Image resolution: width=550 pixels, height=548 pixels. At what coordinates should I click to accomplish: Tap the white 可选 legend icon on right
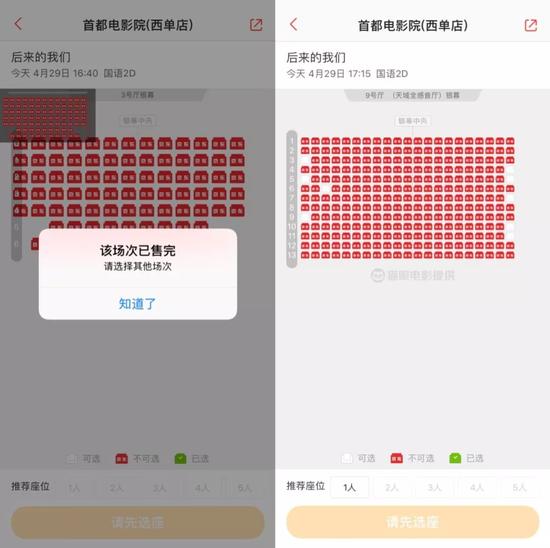point(347,458)
